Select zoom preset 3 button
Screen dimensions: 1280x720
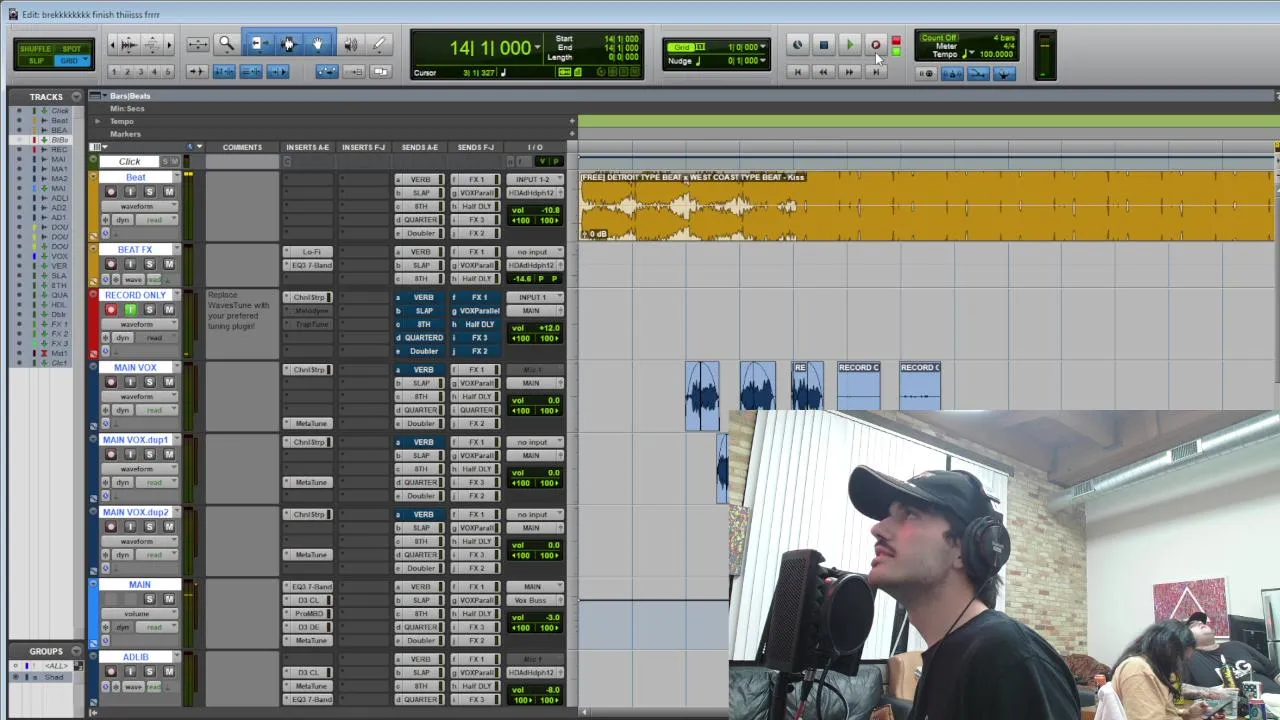[x=140, y=72]
